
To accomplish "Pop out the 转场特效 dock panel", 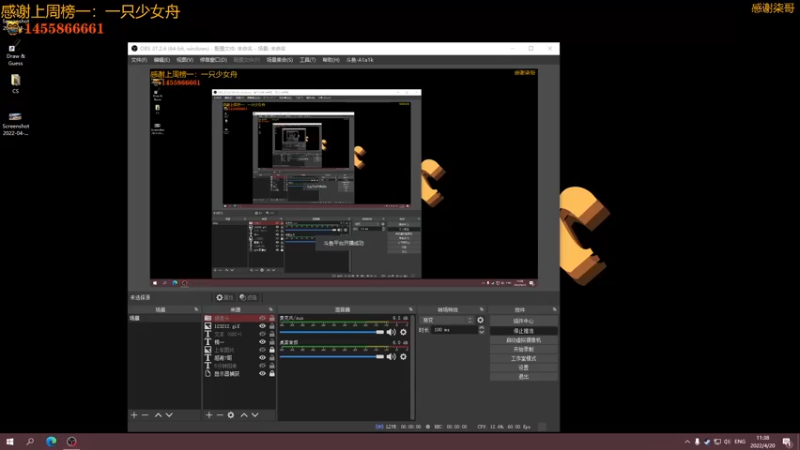I will click(481, 310).
